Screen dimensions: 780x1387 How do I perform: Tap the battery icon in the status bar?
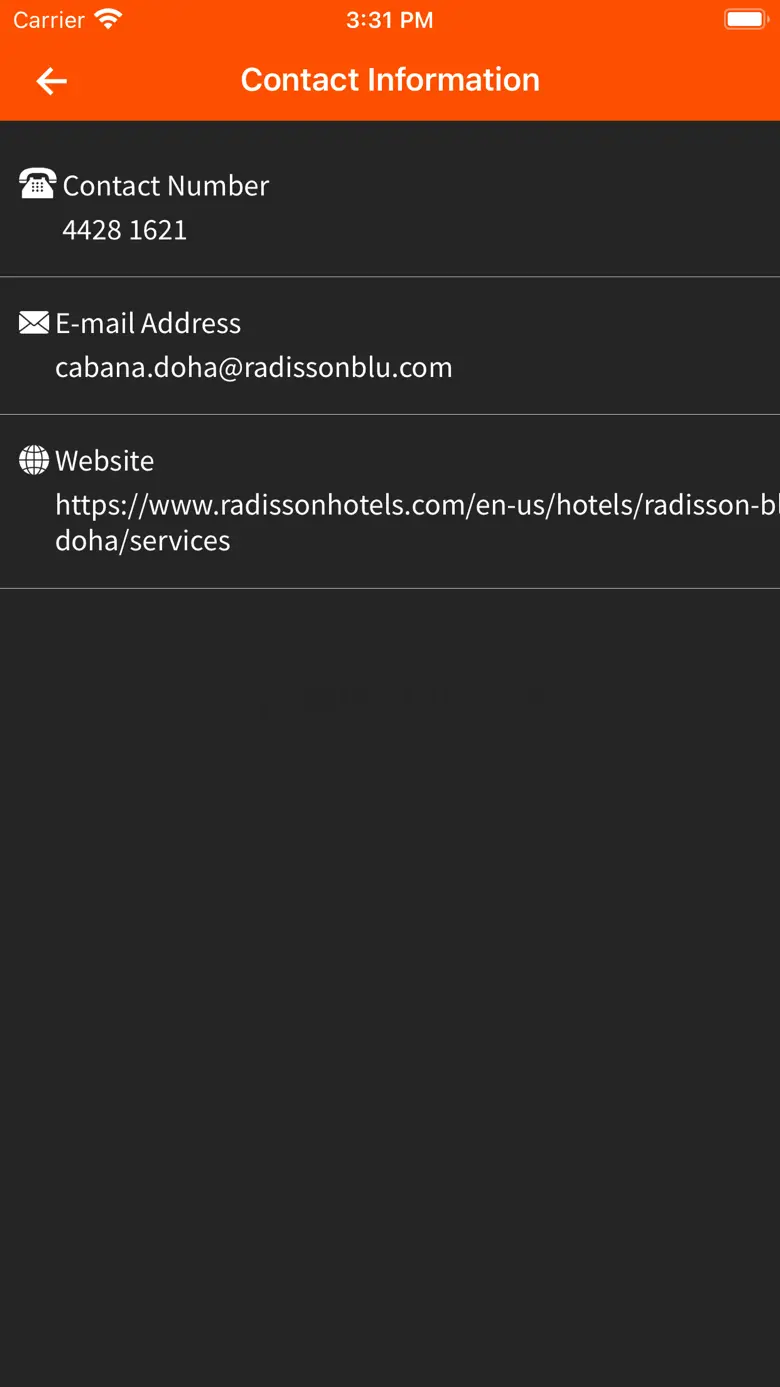744,19
